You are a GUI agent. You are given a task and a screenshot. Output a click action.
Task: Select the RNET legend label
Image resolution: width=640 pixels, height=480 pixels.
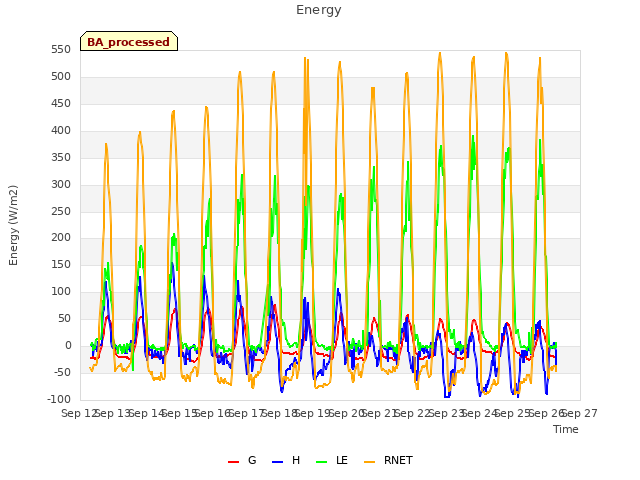coord(398,460)
